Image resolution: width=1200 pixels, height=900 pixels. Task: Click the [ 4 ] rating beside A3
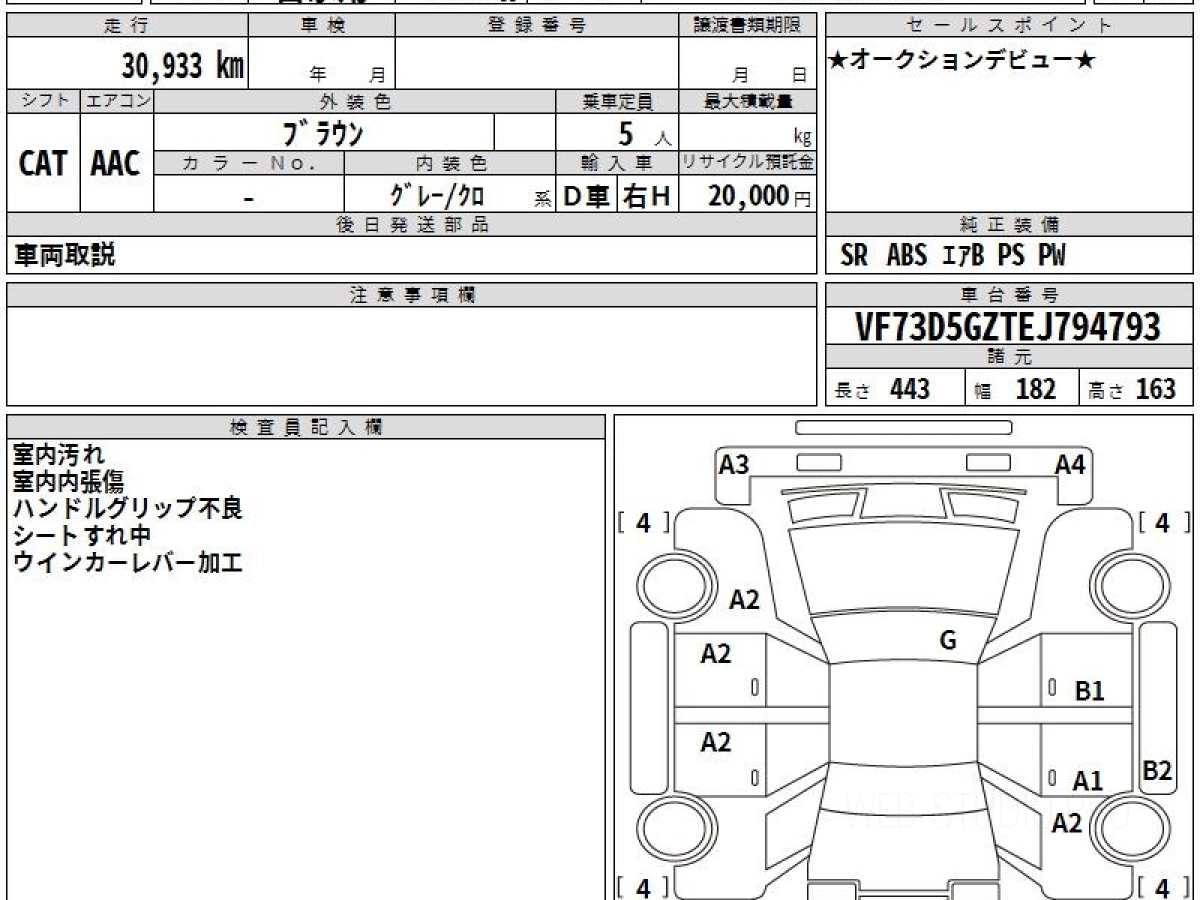(x=644, y=522)
